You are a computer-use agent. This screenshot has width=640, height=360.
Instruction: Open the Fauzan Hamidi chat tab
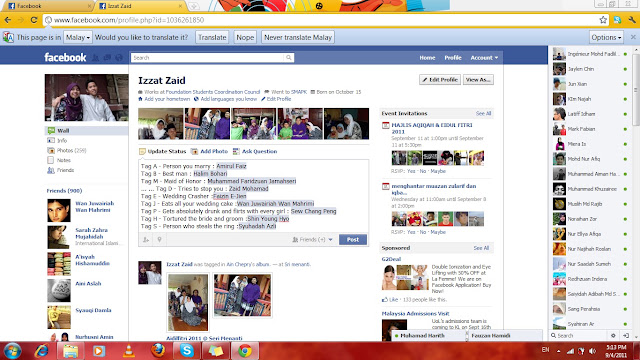(x=504, y=336)
